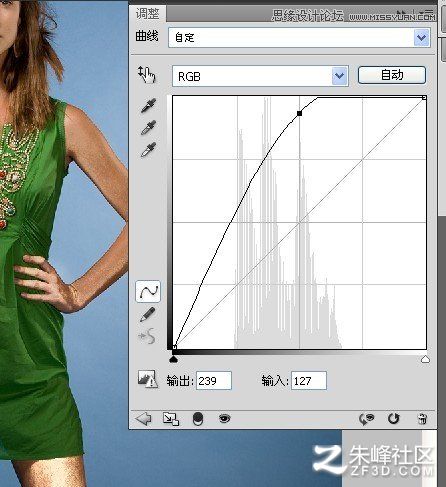This screenshot has height=487, width=446.
Task: Select the on-image targeted adjustment hand tool
Action: [147, 74]
